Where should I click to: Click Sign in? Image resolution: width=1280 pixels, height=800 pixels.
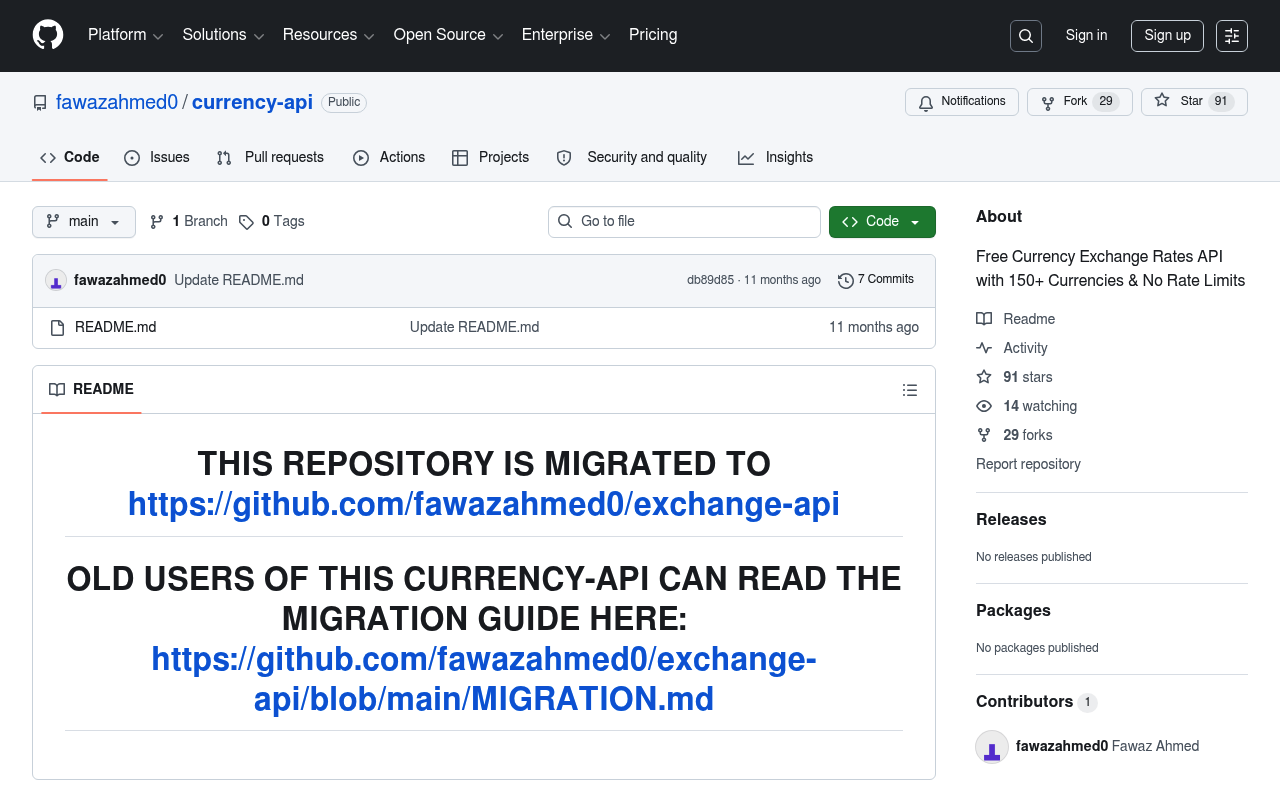click(1086, 36)
